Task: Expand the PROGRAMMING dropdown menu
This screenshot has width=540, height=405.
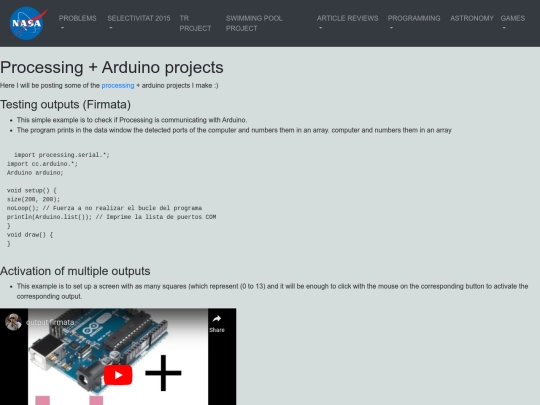Action: [414, 23]
